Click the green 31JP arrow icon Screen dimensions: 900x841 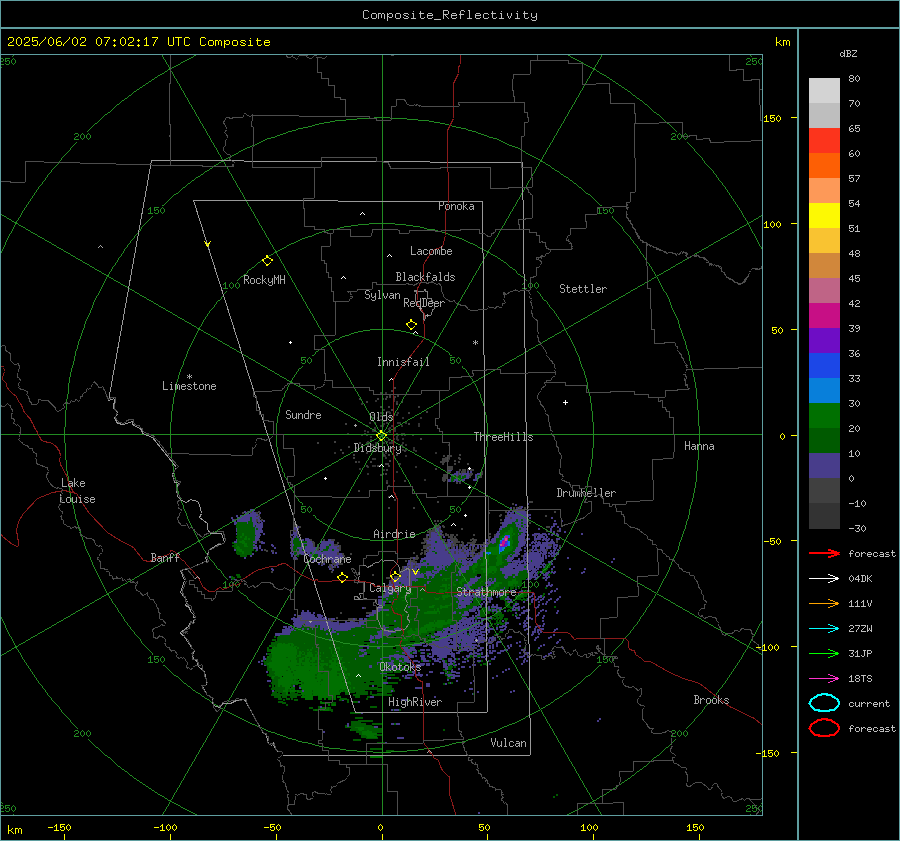824,653
